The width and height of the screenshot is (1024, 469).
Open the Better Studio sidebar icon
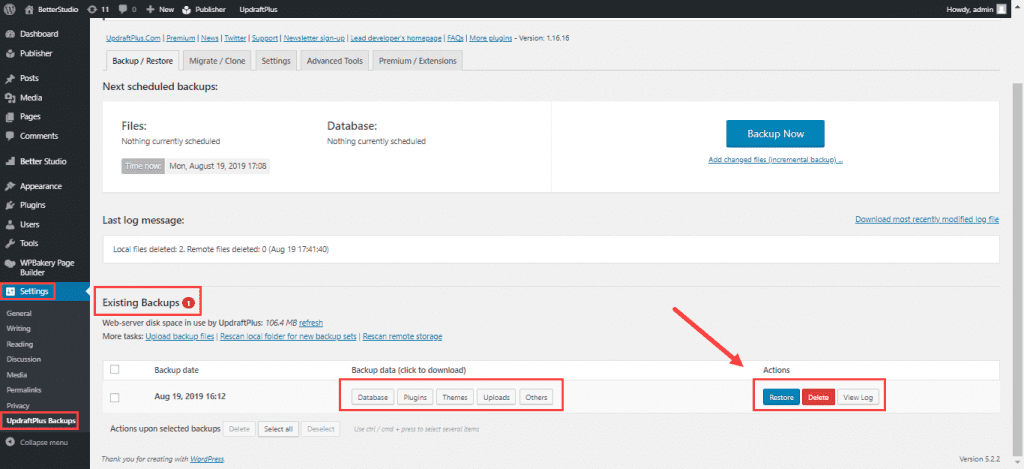(x=10, y=161)
